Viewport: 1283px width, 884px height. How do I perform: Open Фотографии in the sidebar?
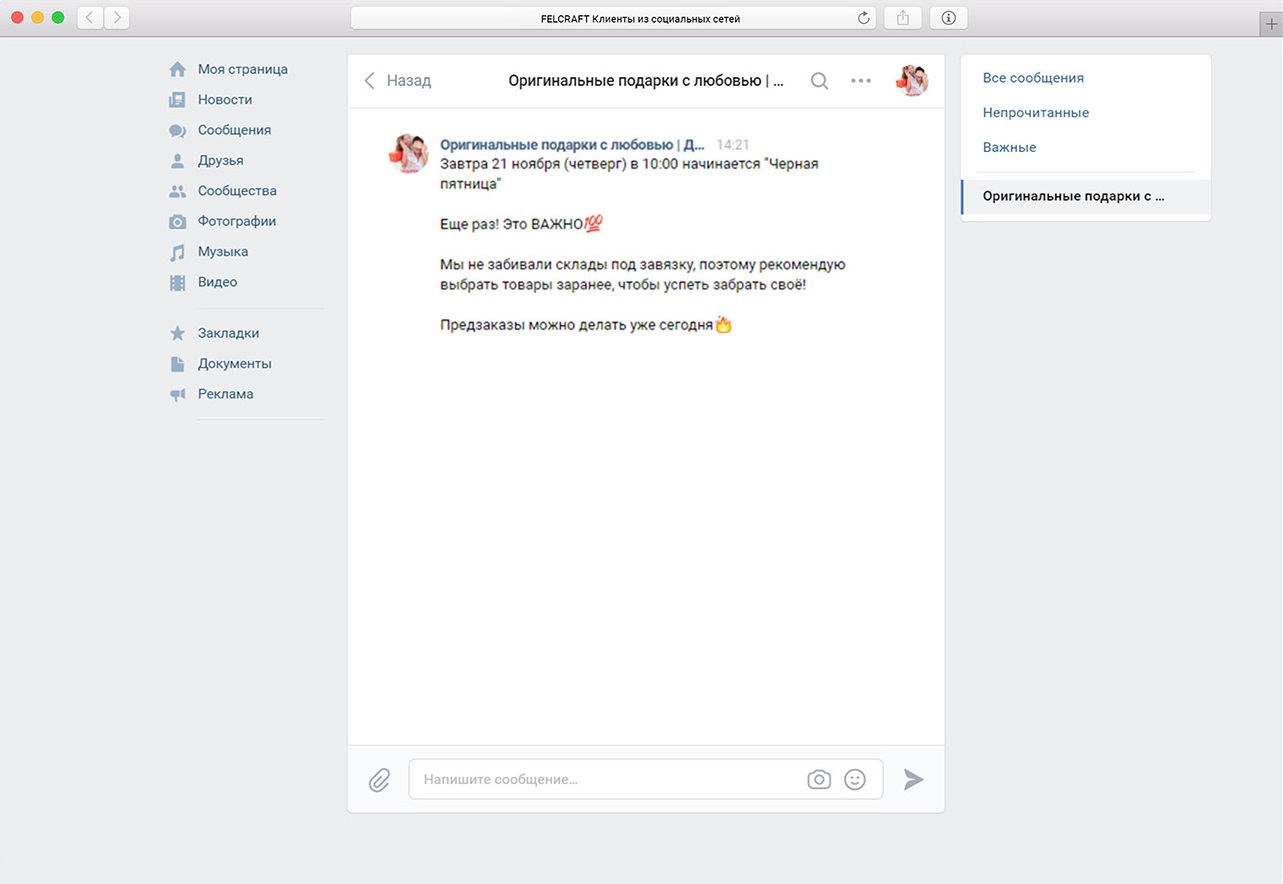pyautogui.click(x=237, y=222)
